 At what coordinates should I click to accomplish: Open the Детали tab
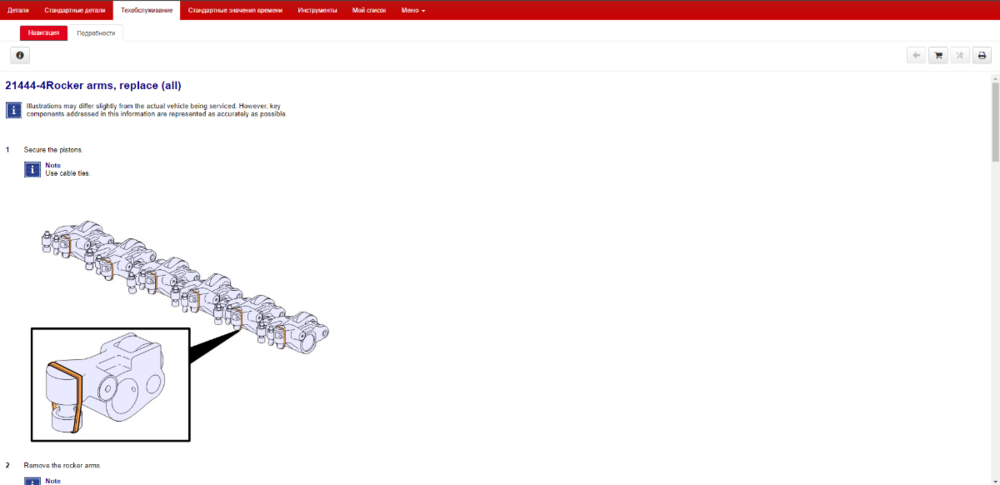[x=18, y=10]
